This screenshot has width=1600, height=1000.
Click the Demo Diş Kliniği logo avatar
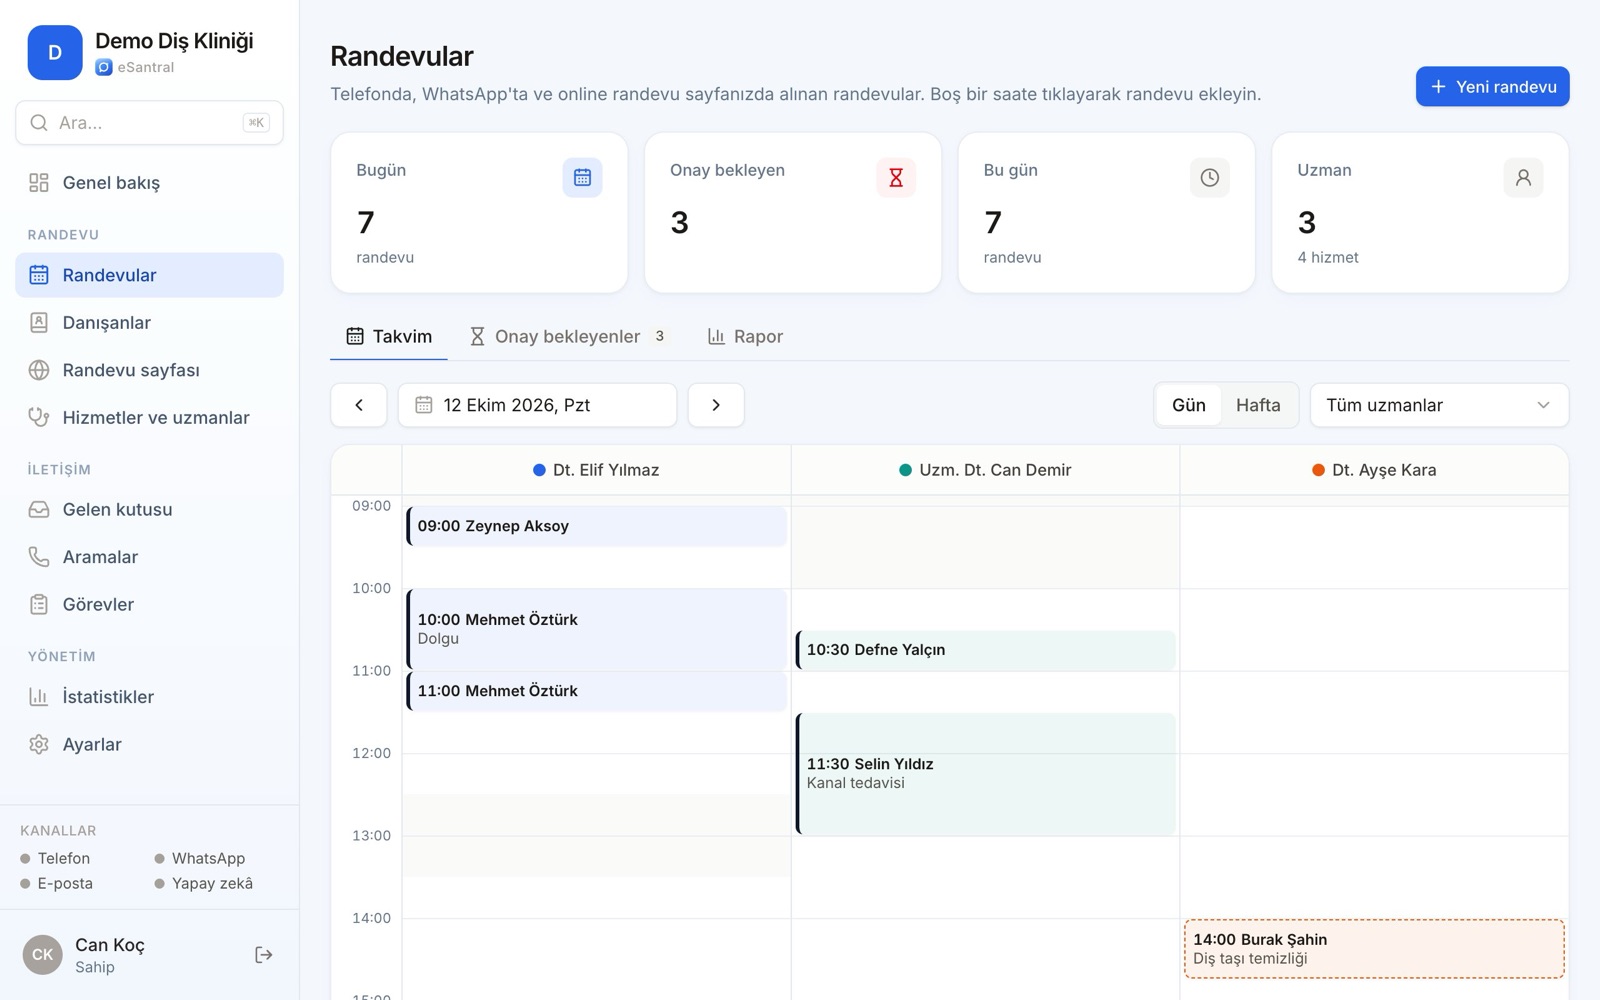click(55, 52)
